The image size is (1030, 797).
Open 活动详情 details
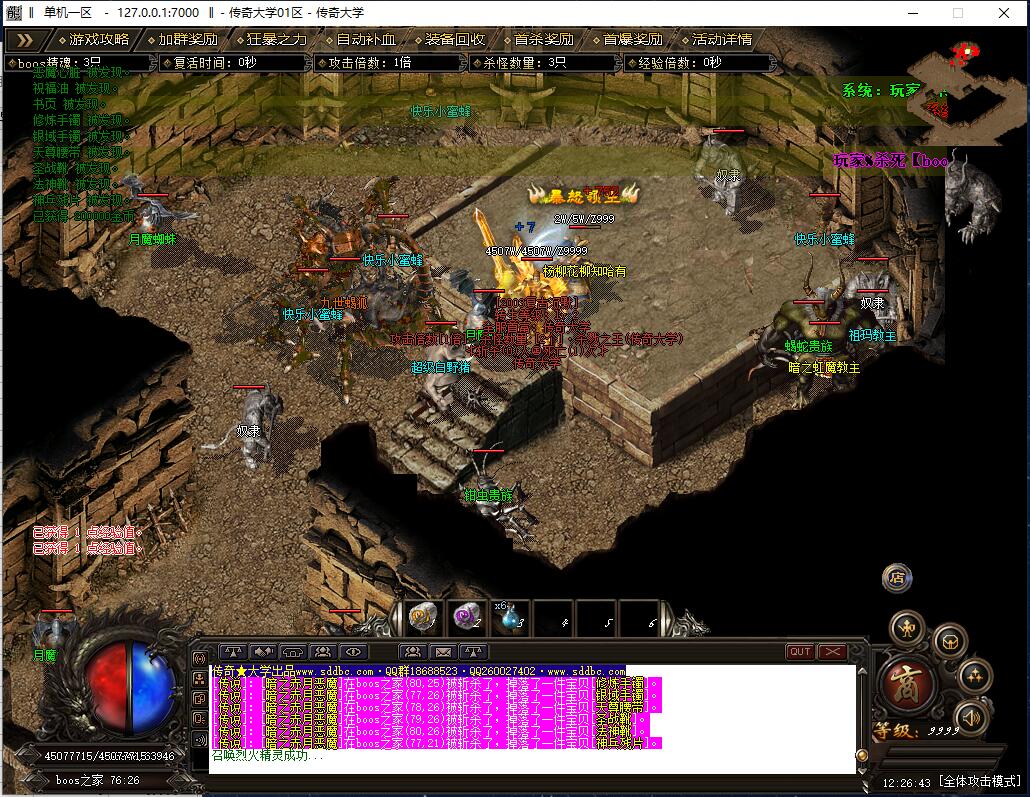pos(717,39)
